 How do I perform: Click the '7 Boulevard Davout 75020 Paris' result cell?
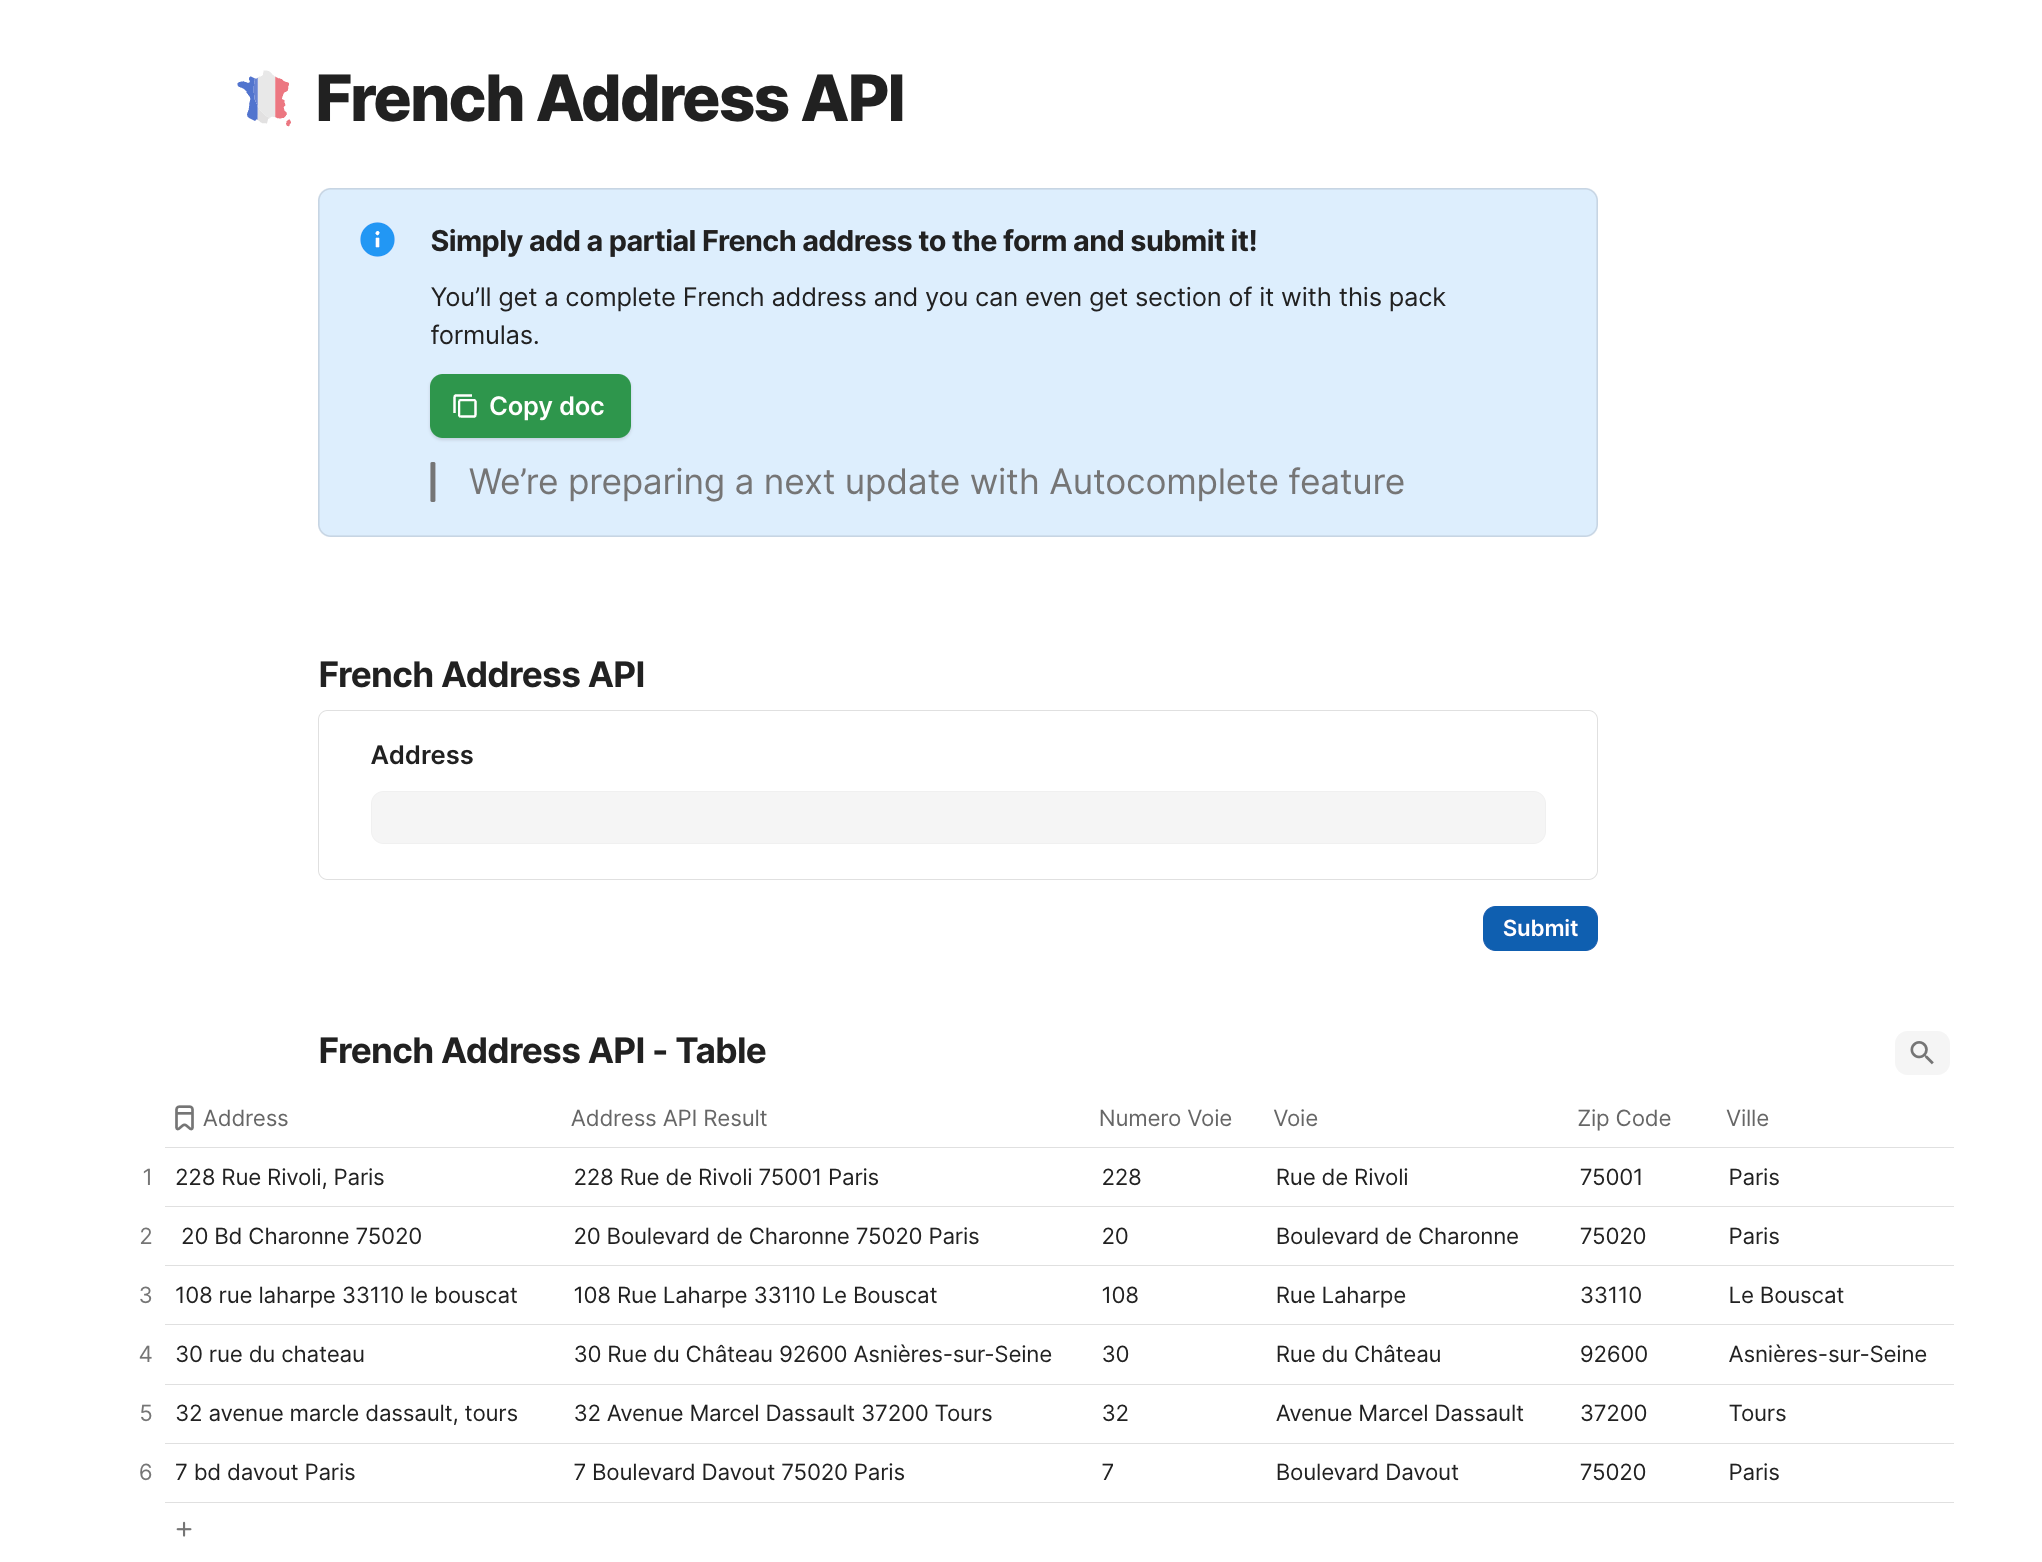tap(739, 1472)
